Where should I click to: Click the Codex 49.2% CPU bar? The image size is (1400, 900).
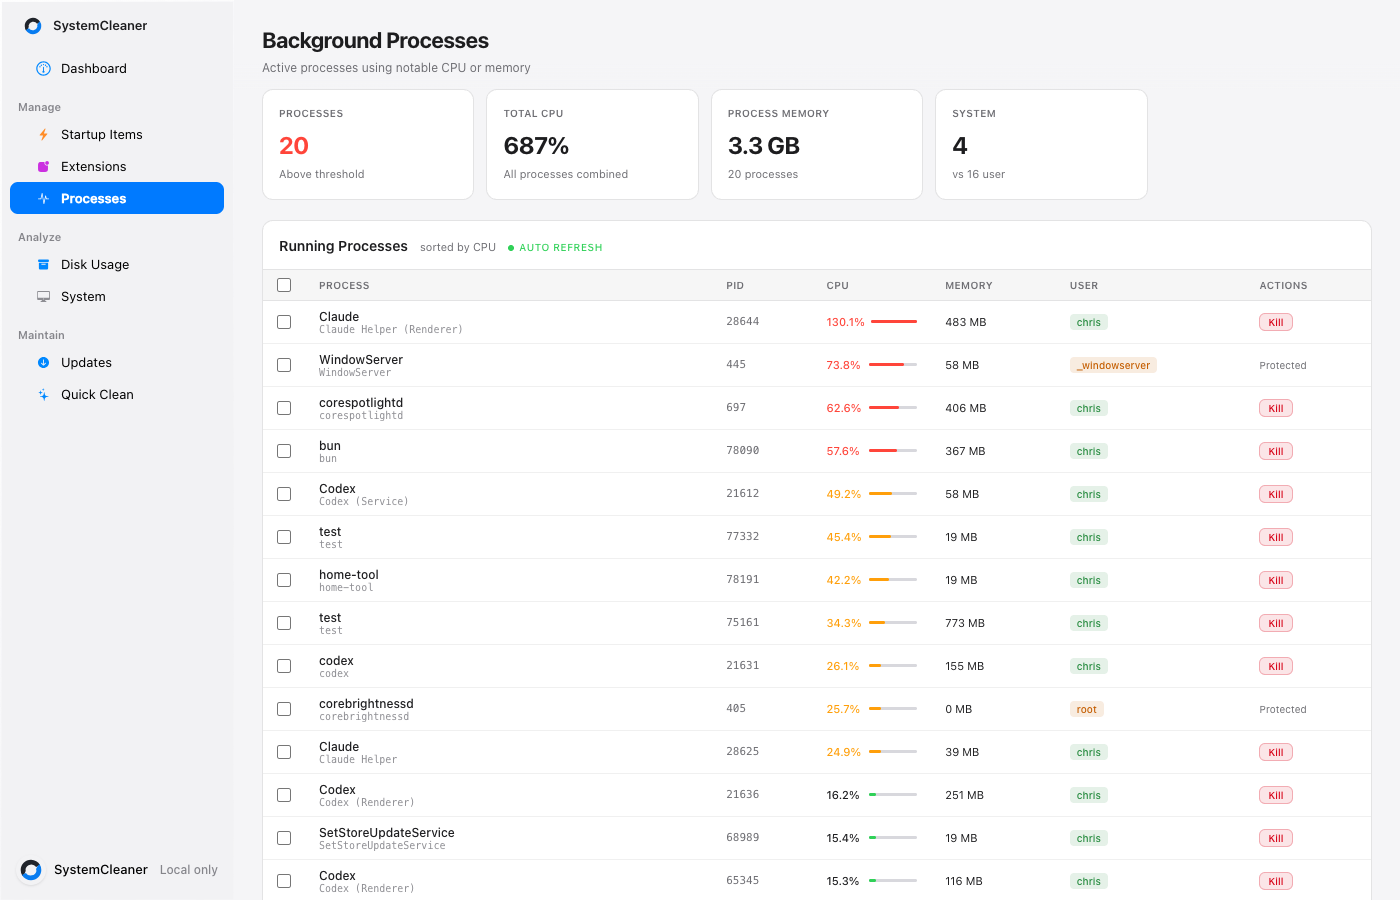(x=893, y=494)
